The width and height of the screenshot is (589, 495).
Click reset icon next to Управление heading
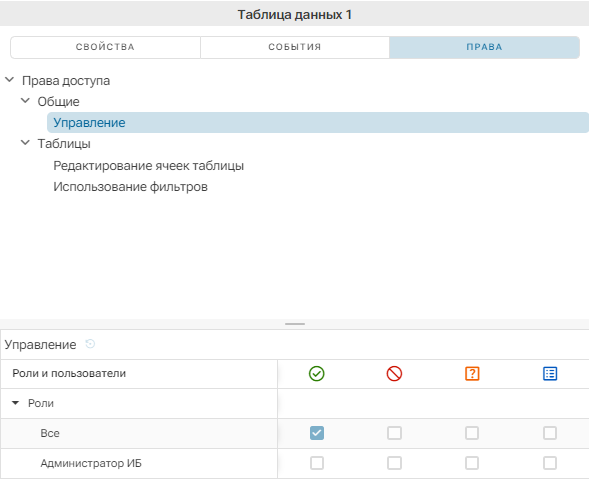(90, 344)
